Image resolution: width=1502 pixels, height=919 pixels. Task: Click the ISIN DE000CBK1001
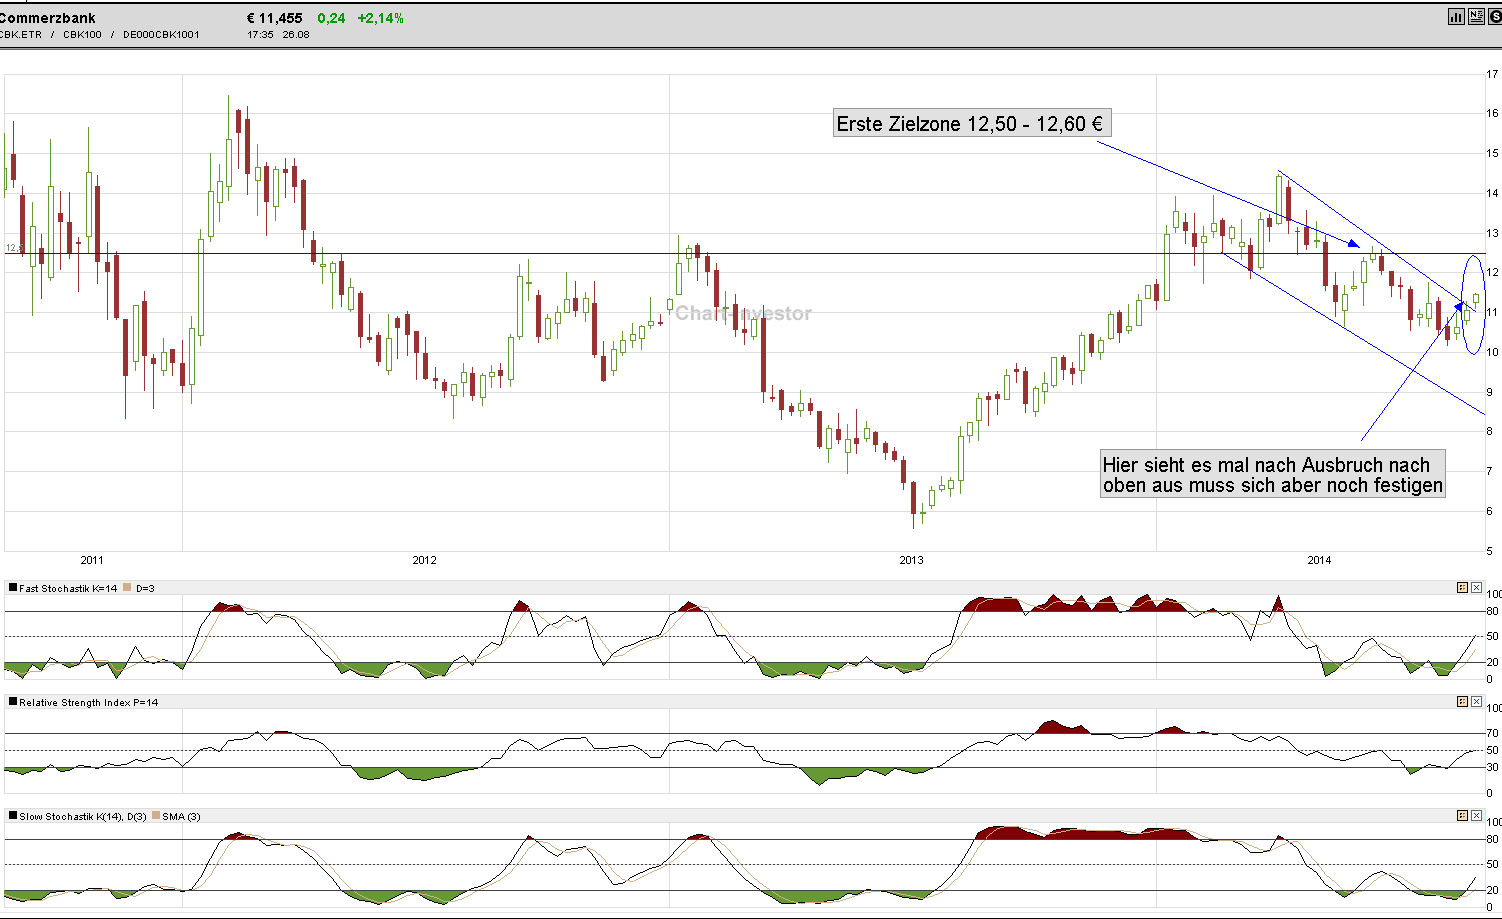pyautogui.click(x=161, y=34)
